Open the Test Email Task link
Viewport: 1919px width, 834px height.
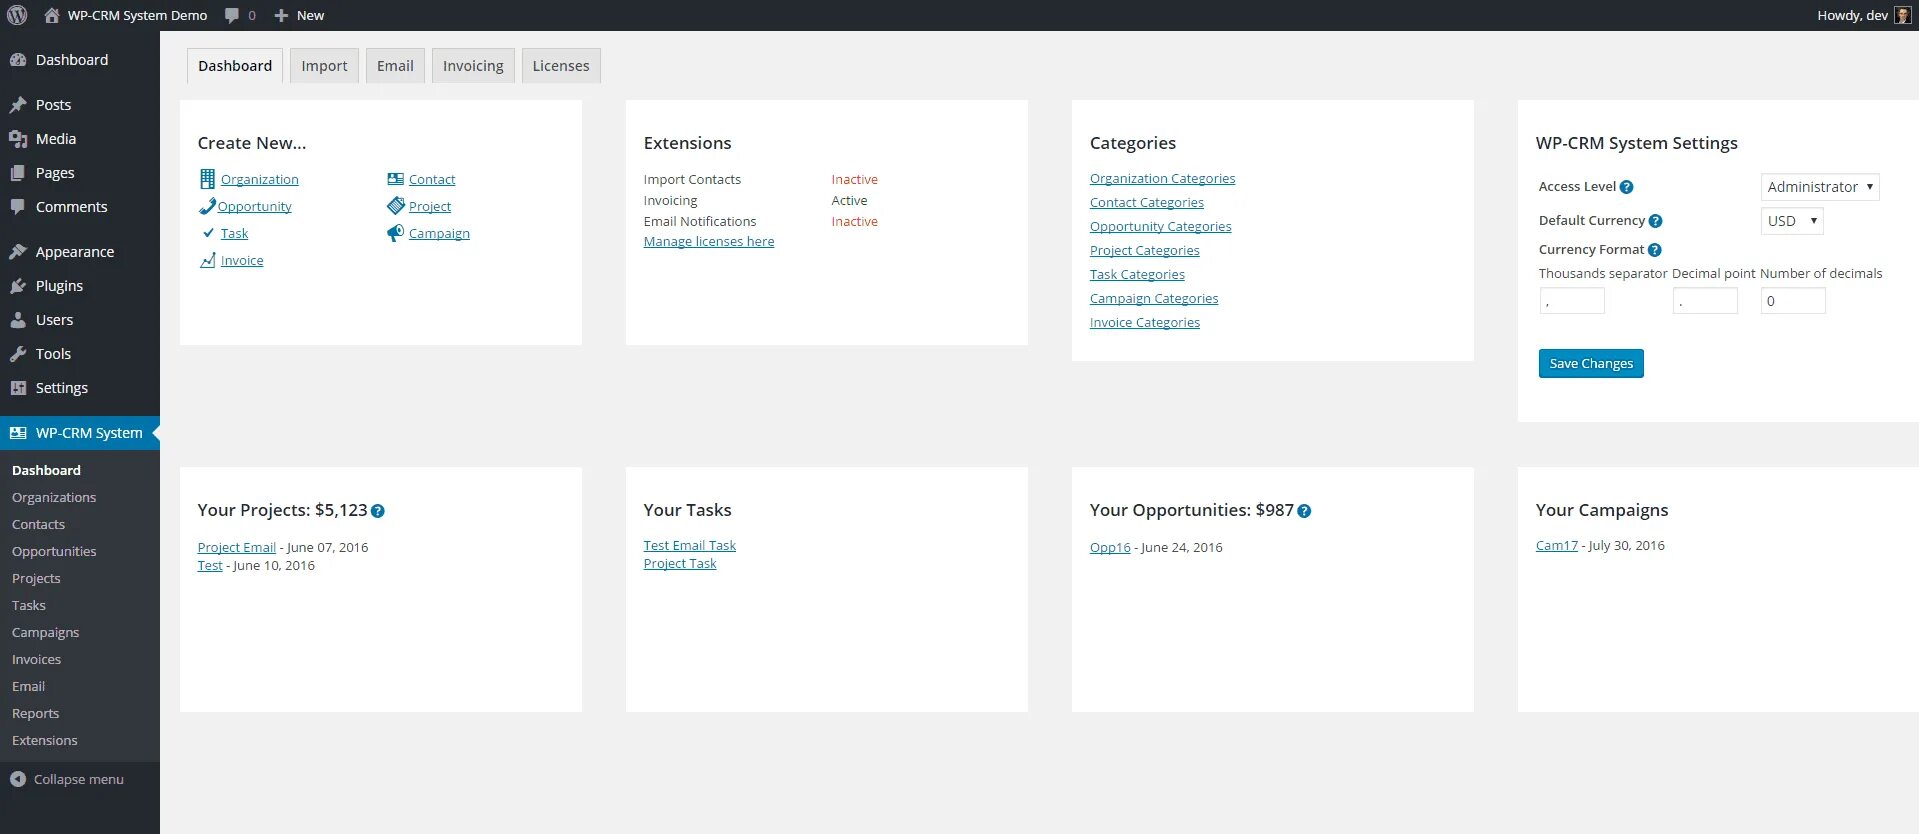pyautogui.click(x=689, y=546)
